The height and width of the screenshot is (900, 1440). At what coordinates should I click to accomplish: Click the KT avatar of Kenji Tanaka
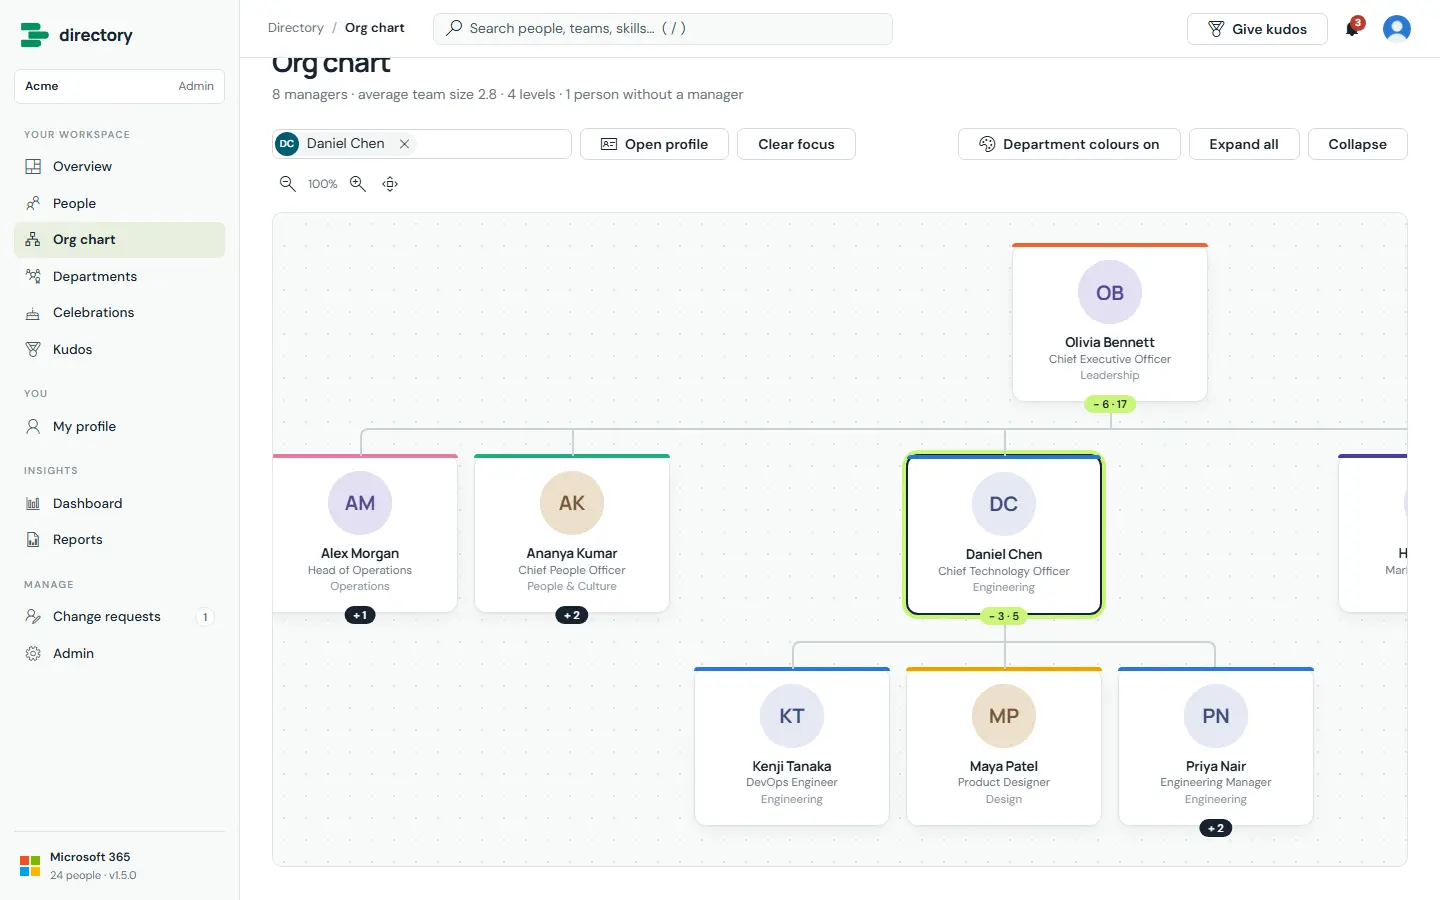pos(792,716)
